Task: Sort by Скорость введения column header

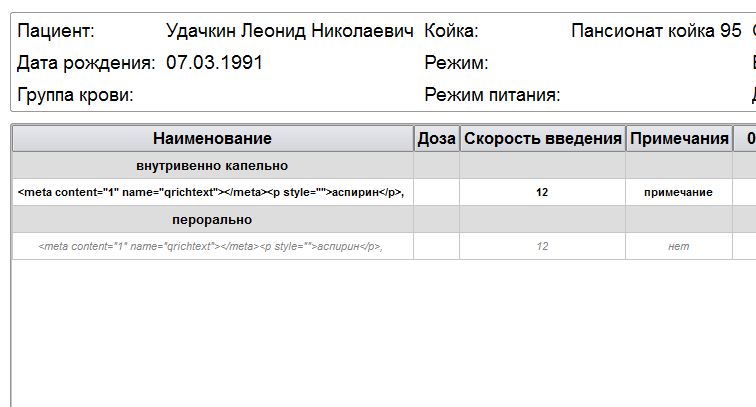Action: (x=542, y=138)
